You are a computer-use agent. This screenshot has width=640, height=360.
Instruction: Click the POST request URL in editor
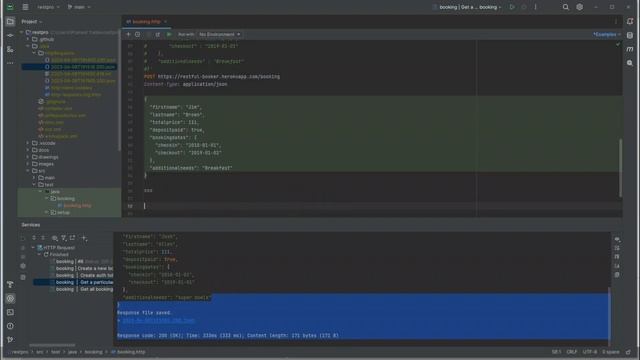pos(219,77)
